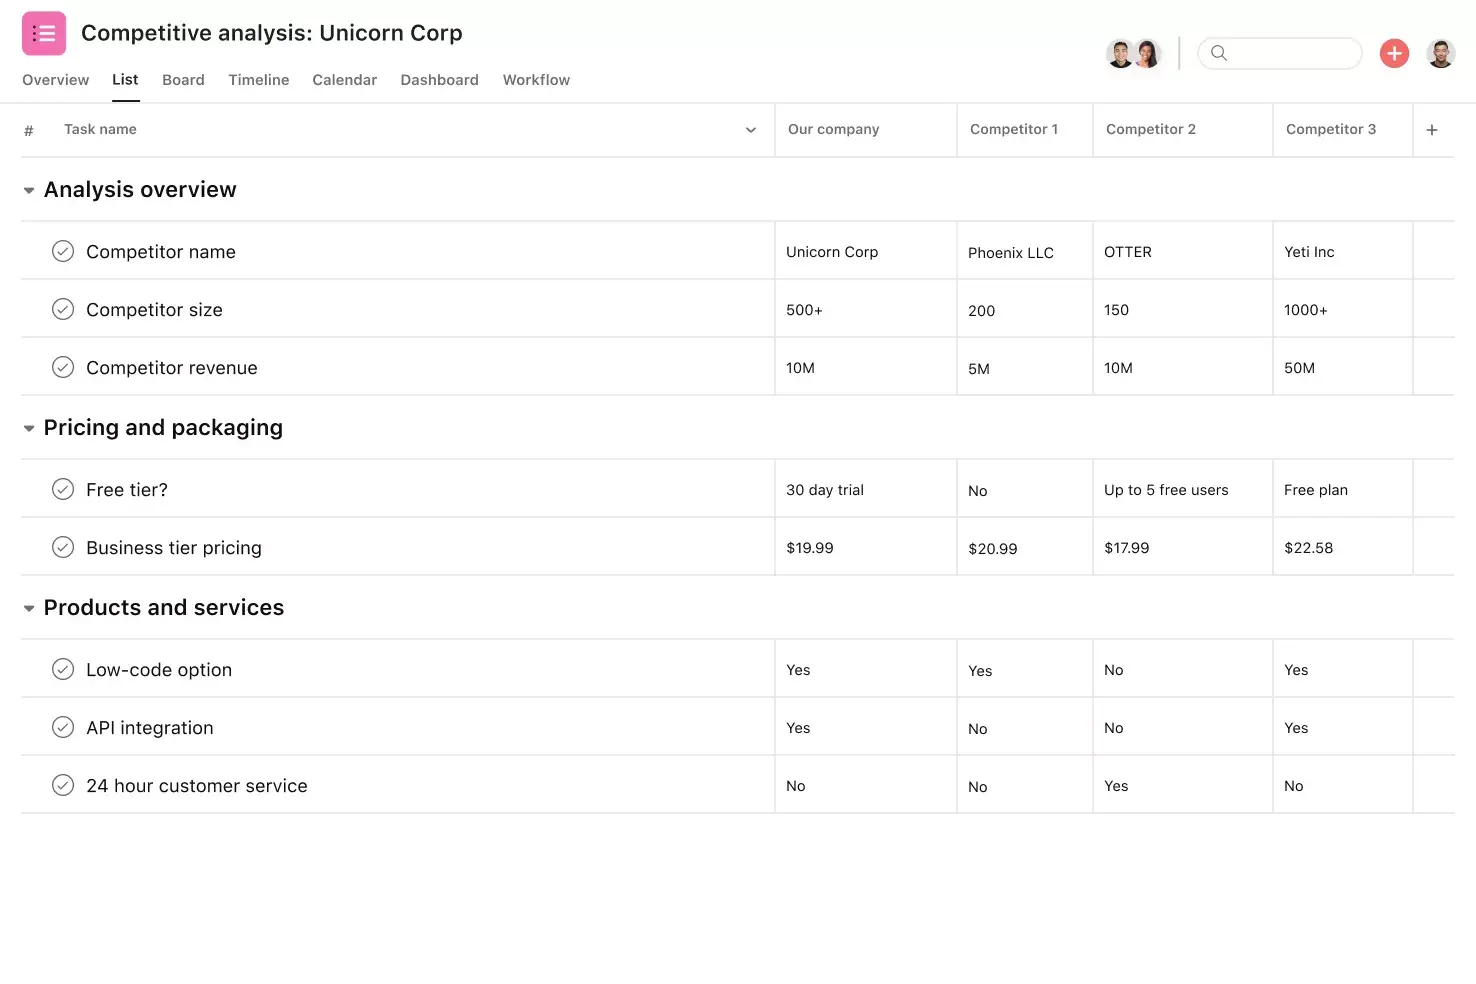The height and width of the screenshot is (984, 1476).
Task: Mark '24 hour customer service' task complete
Action: (63, 785)
